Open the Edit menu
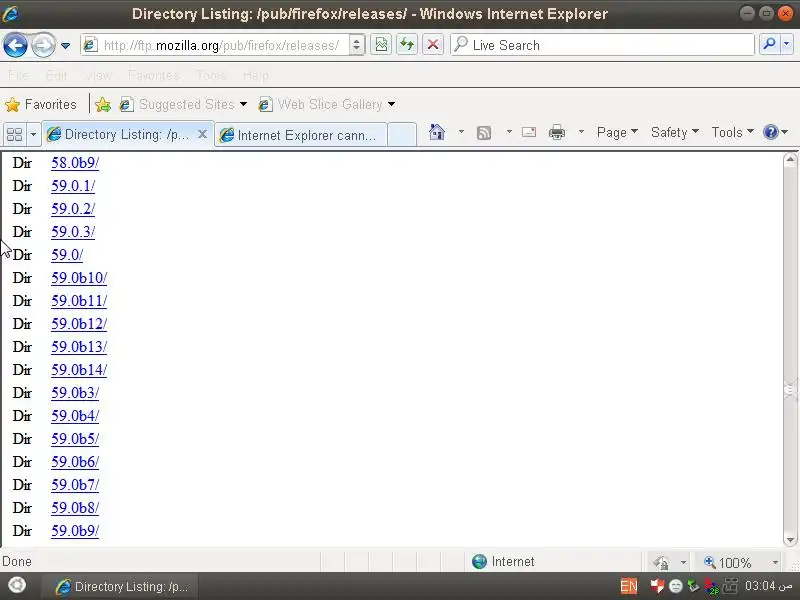The image size is (800, 600). coord(56,76)
